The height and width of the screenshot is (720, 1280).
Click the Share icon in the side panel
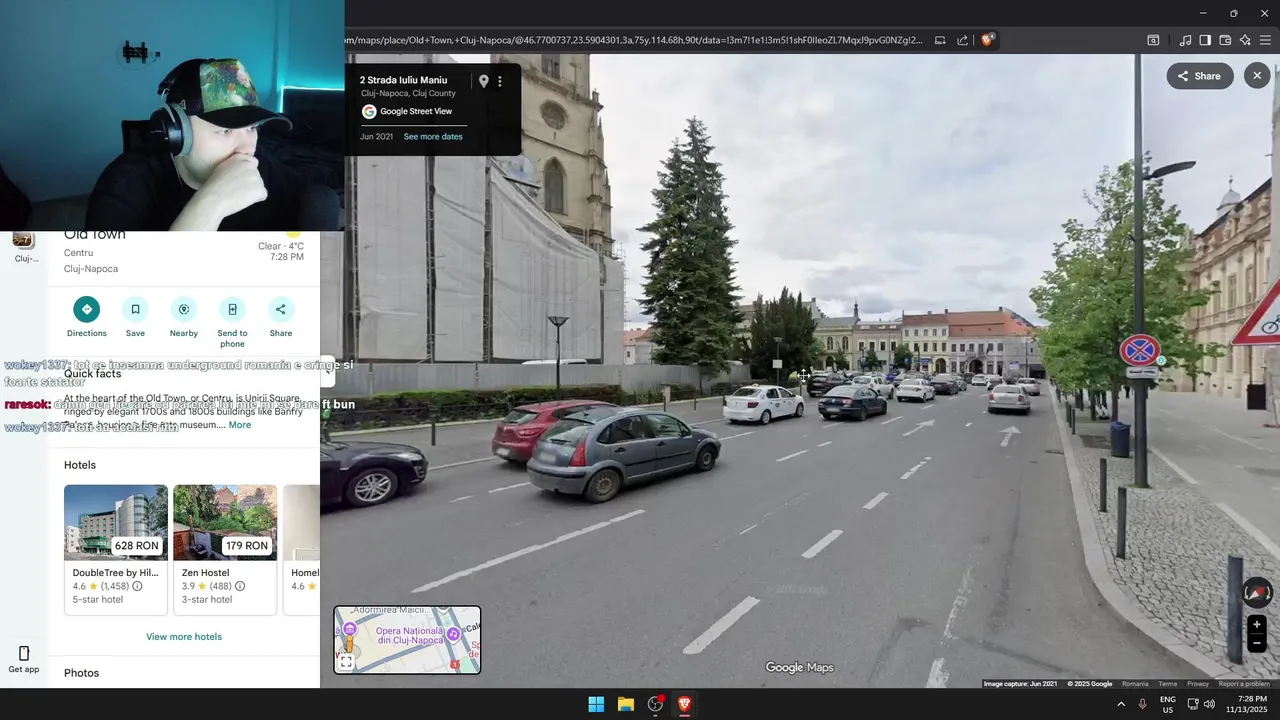(x=281, y=309)
